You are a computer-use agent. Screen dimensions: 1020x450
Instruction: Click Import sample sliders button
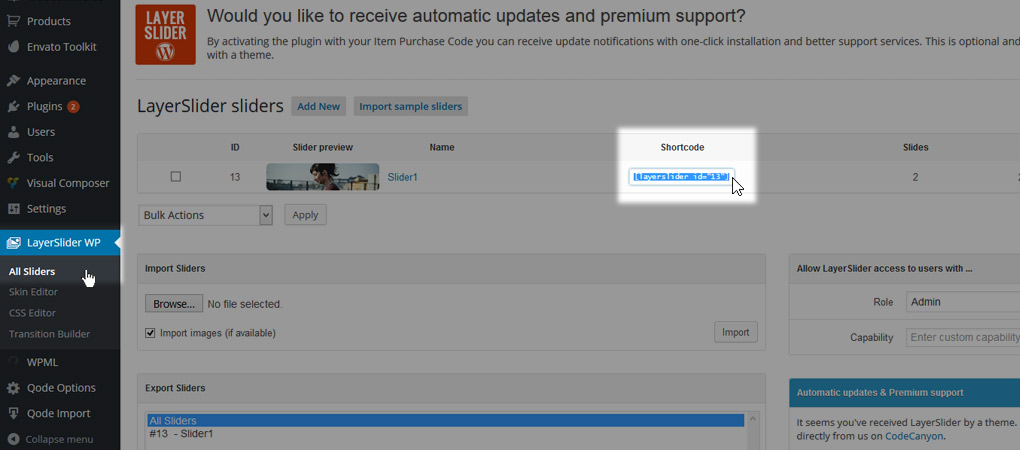point(410,107)
